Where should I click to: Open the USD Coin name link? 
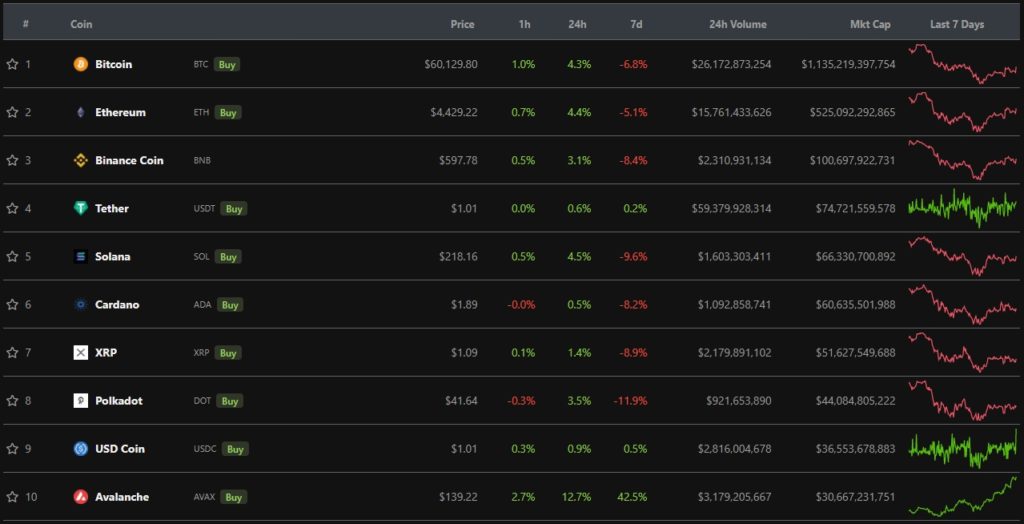[x=120, y=448]
